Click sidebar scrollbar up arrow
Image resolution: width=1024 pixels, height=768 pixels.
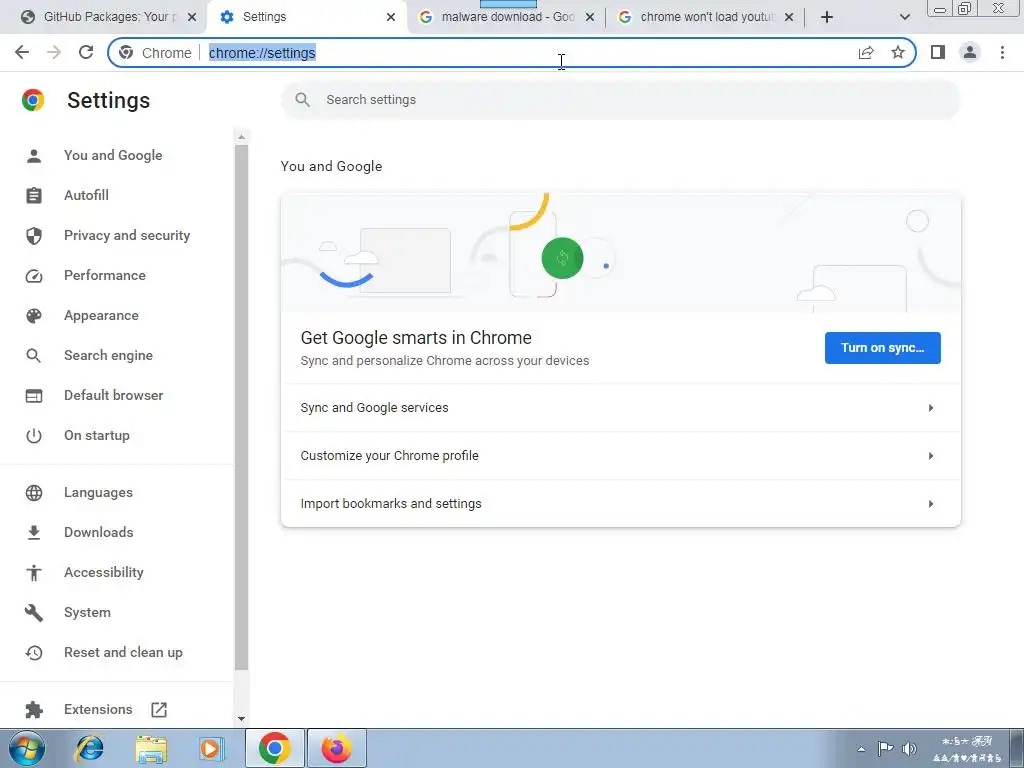241,137
